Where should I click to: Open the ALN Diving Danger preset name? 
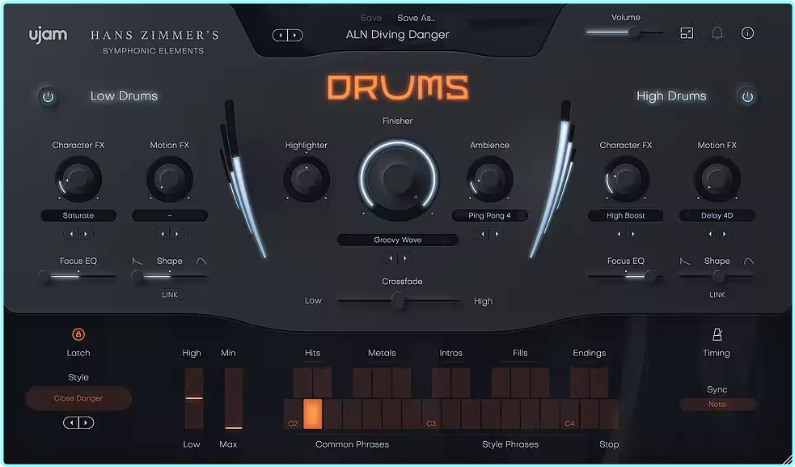398,34
